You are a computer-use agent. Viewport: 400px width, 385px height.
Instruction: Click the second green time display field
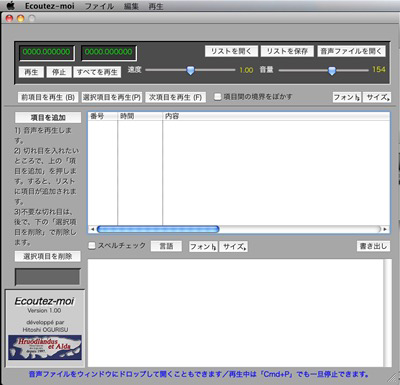[109, 52]
